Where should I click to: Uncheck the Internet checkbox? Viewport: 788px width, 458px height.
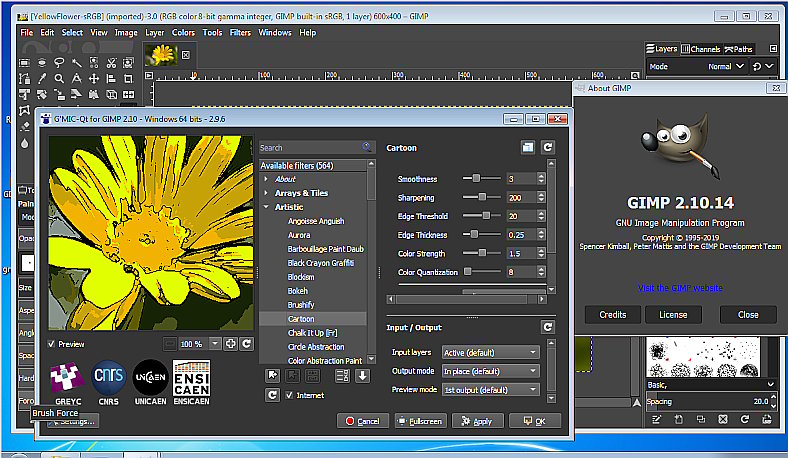[x=290, y=395]
